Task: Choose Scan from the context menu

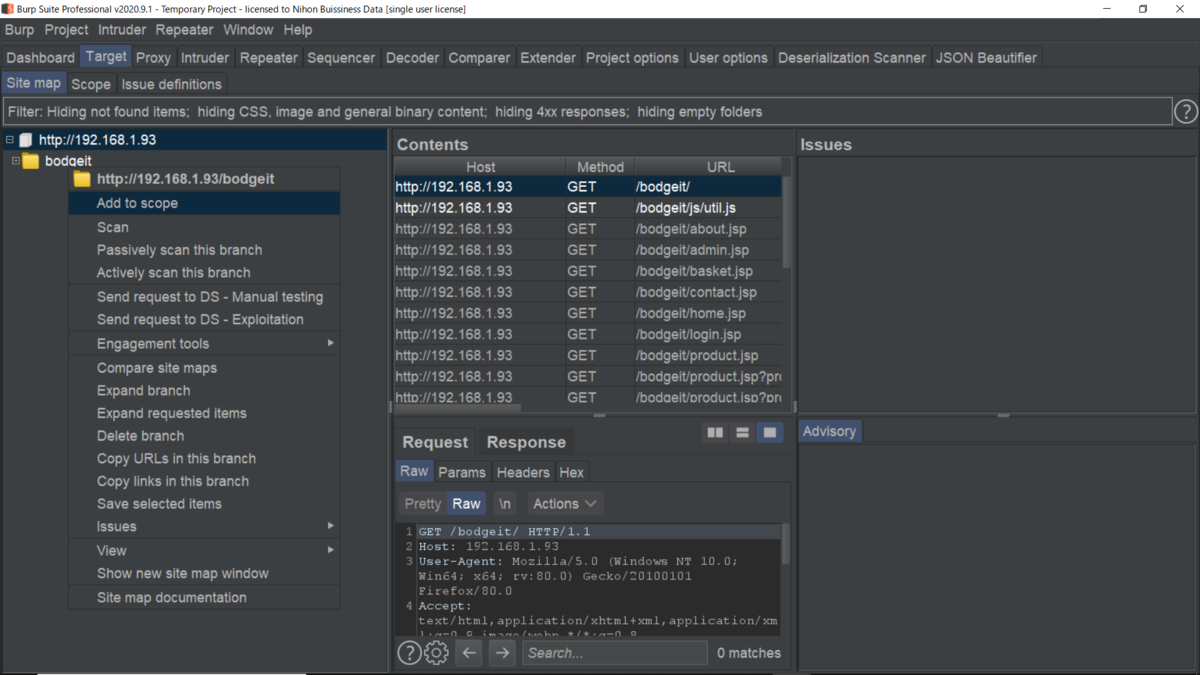Action: [204, 227]
